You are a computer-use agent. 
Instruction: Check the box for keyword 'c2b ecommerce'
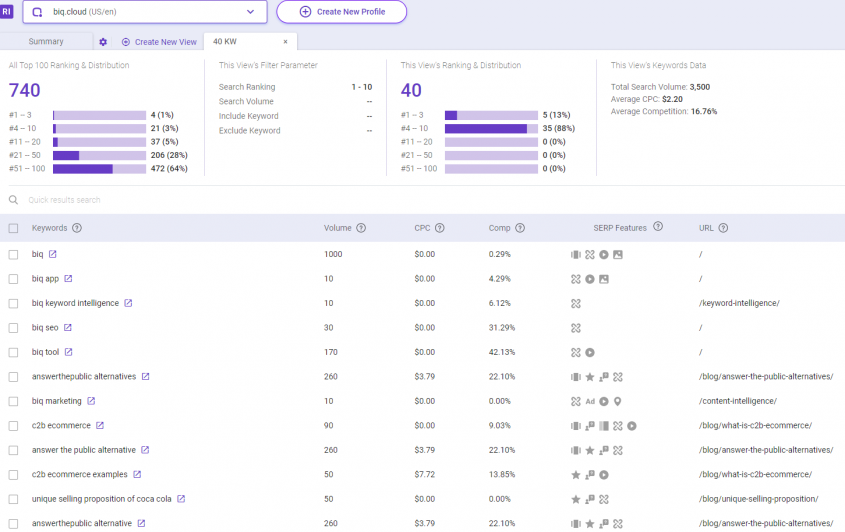13,426
